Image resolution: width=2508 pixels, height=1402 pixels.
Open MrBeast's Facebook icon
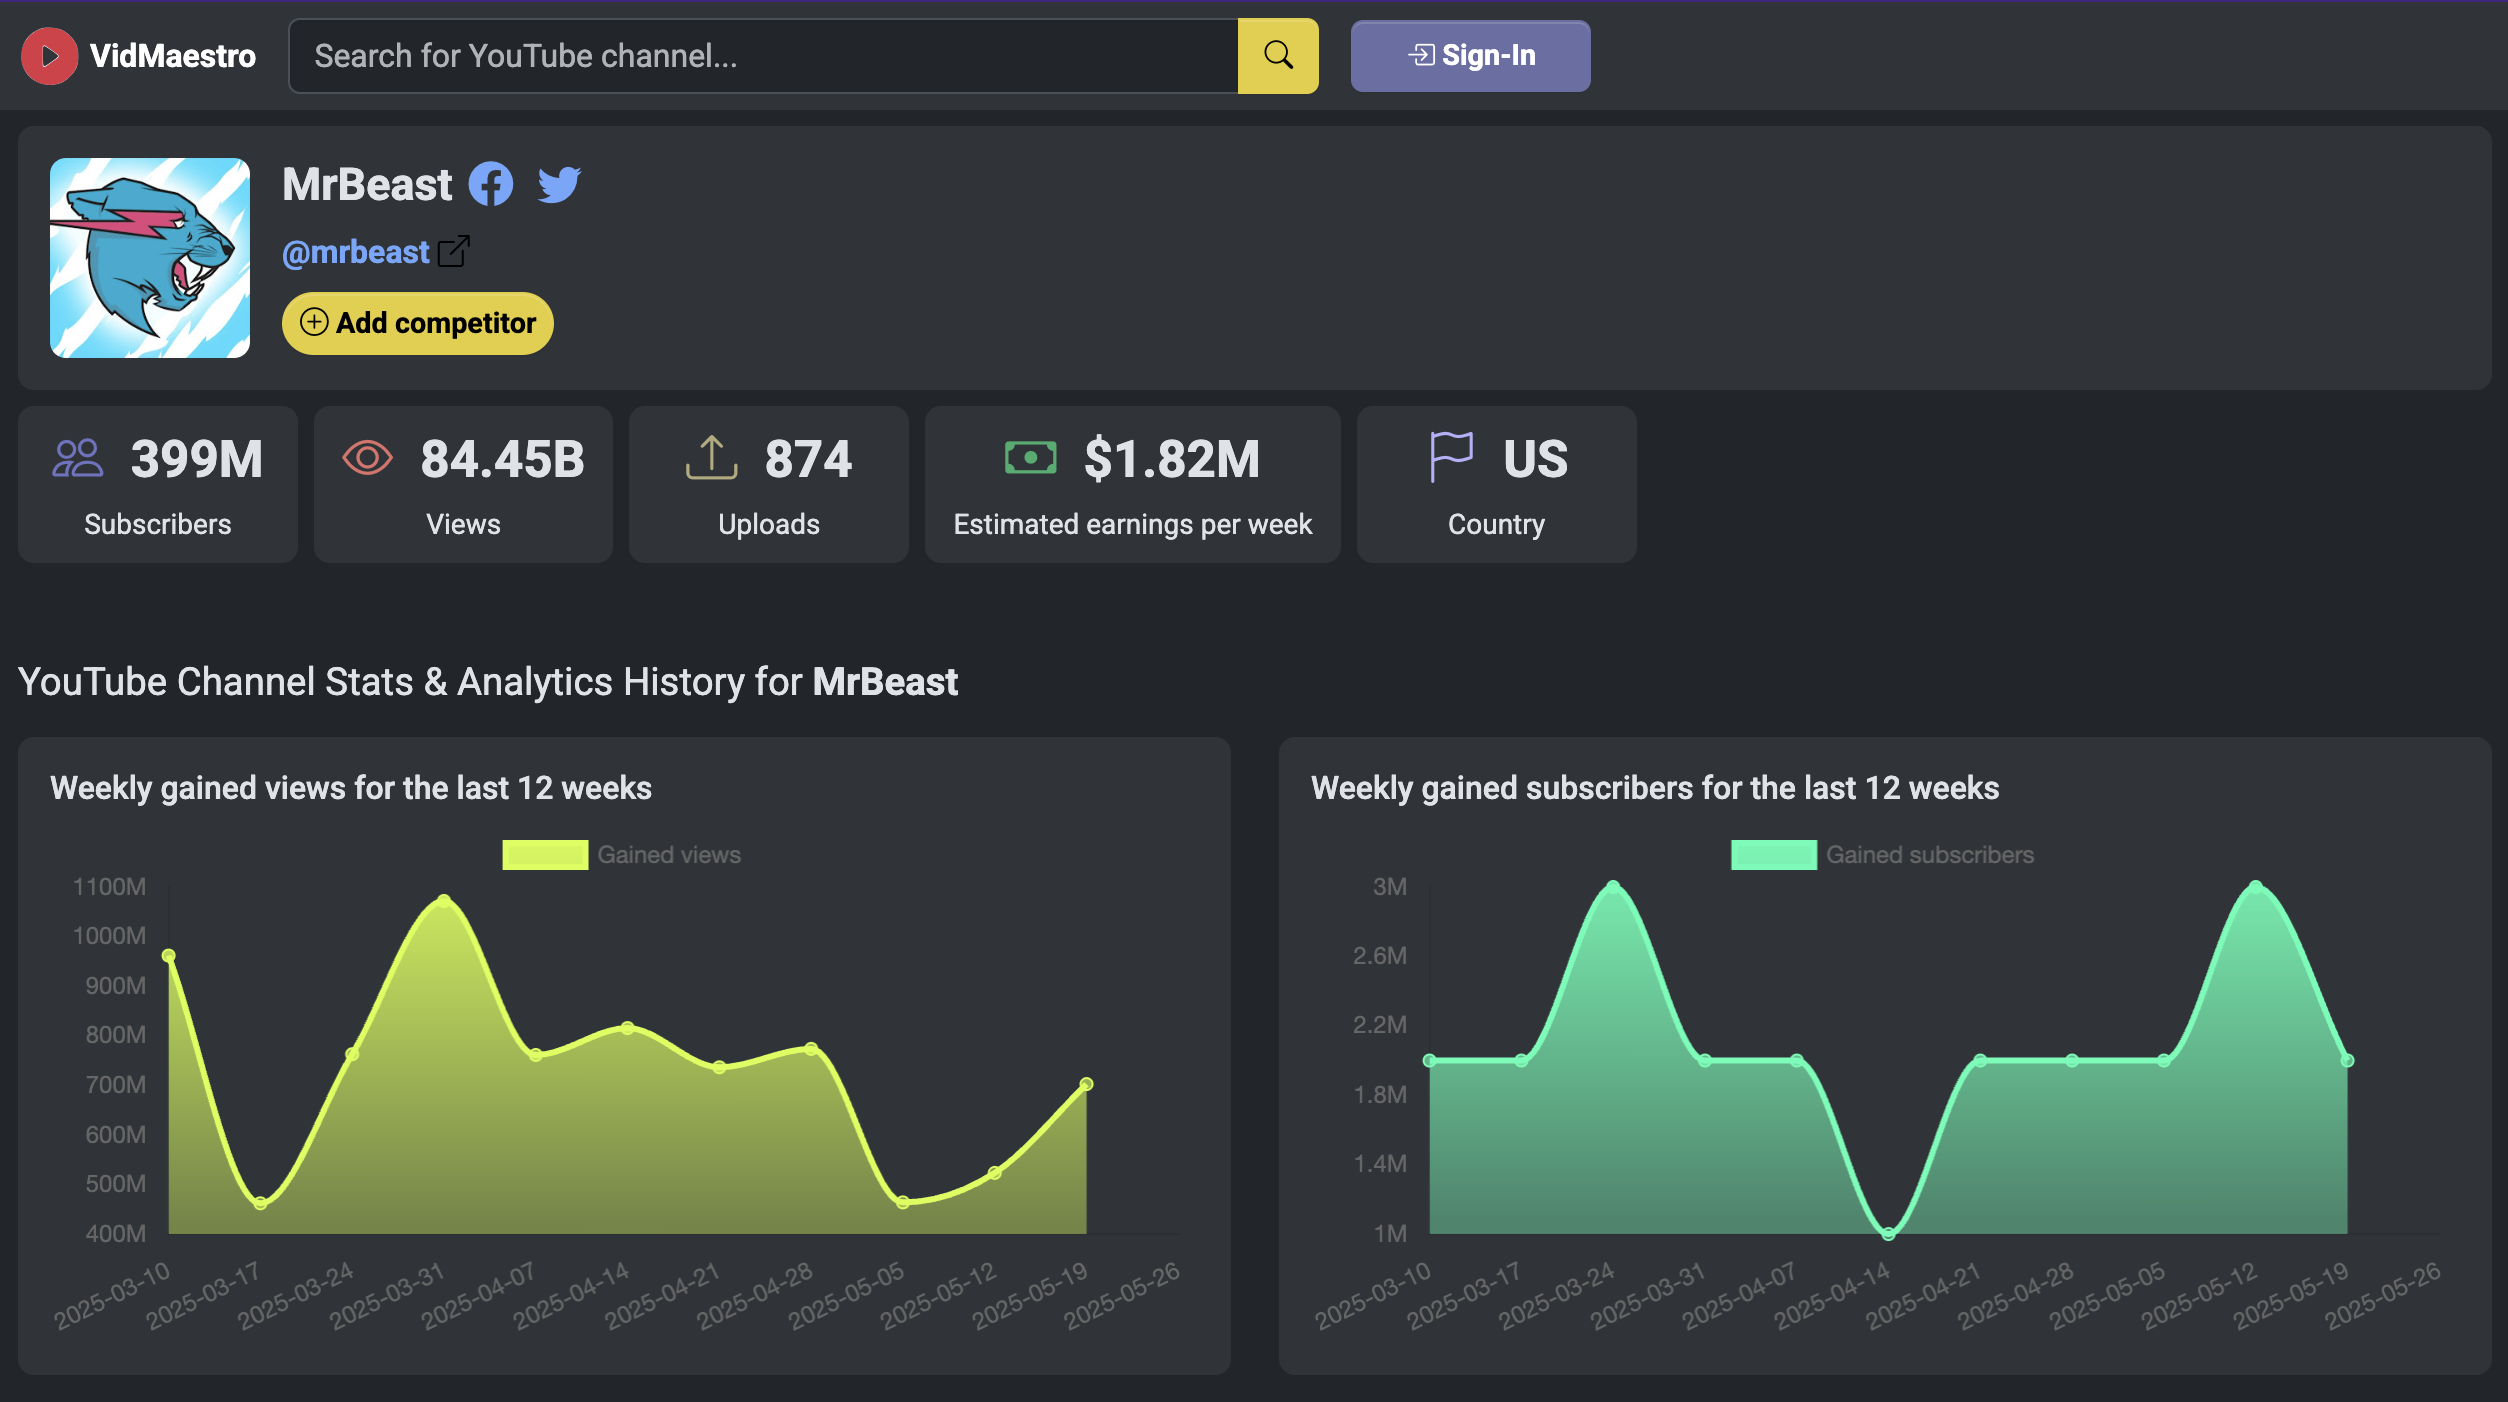(491, 184)
